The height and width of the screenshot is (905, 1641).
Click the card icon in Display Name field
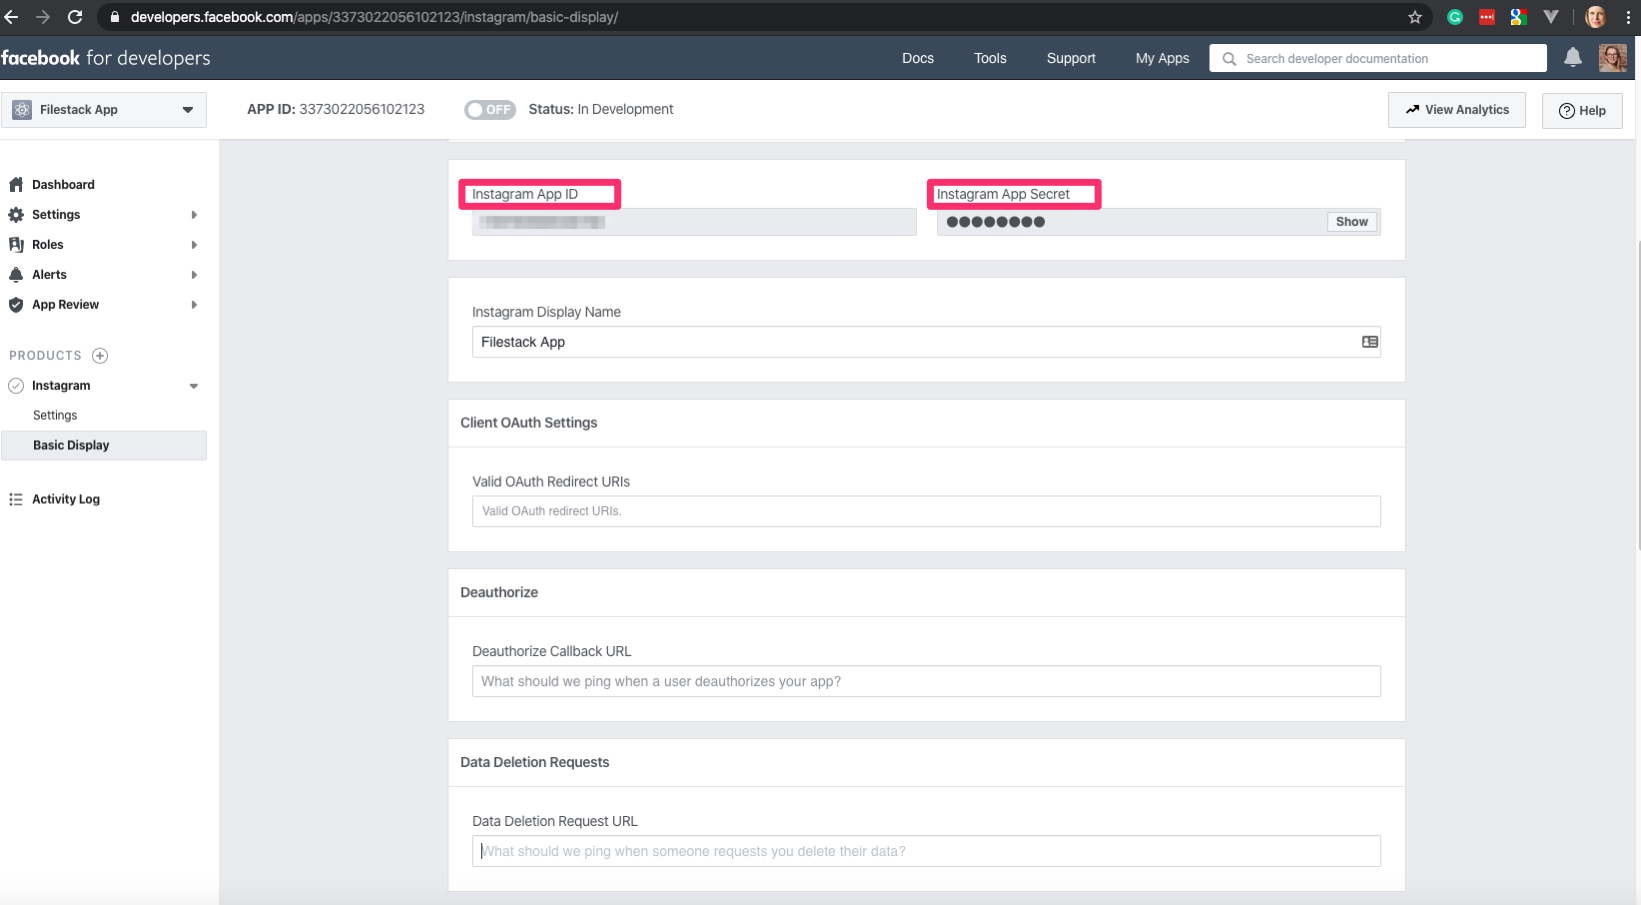[1370, 342]
